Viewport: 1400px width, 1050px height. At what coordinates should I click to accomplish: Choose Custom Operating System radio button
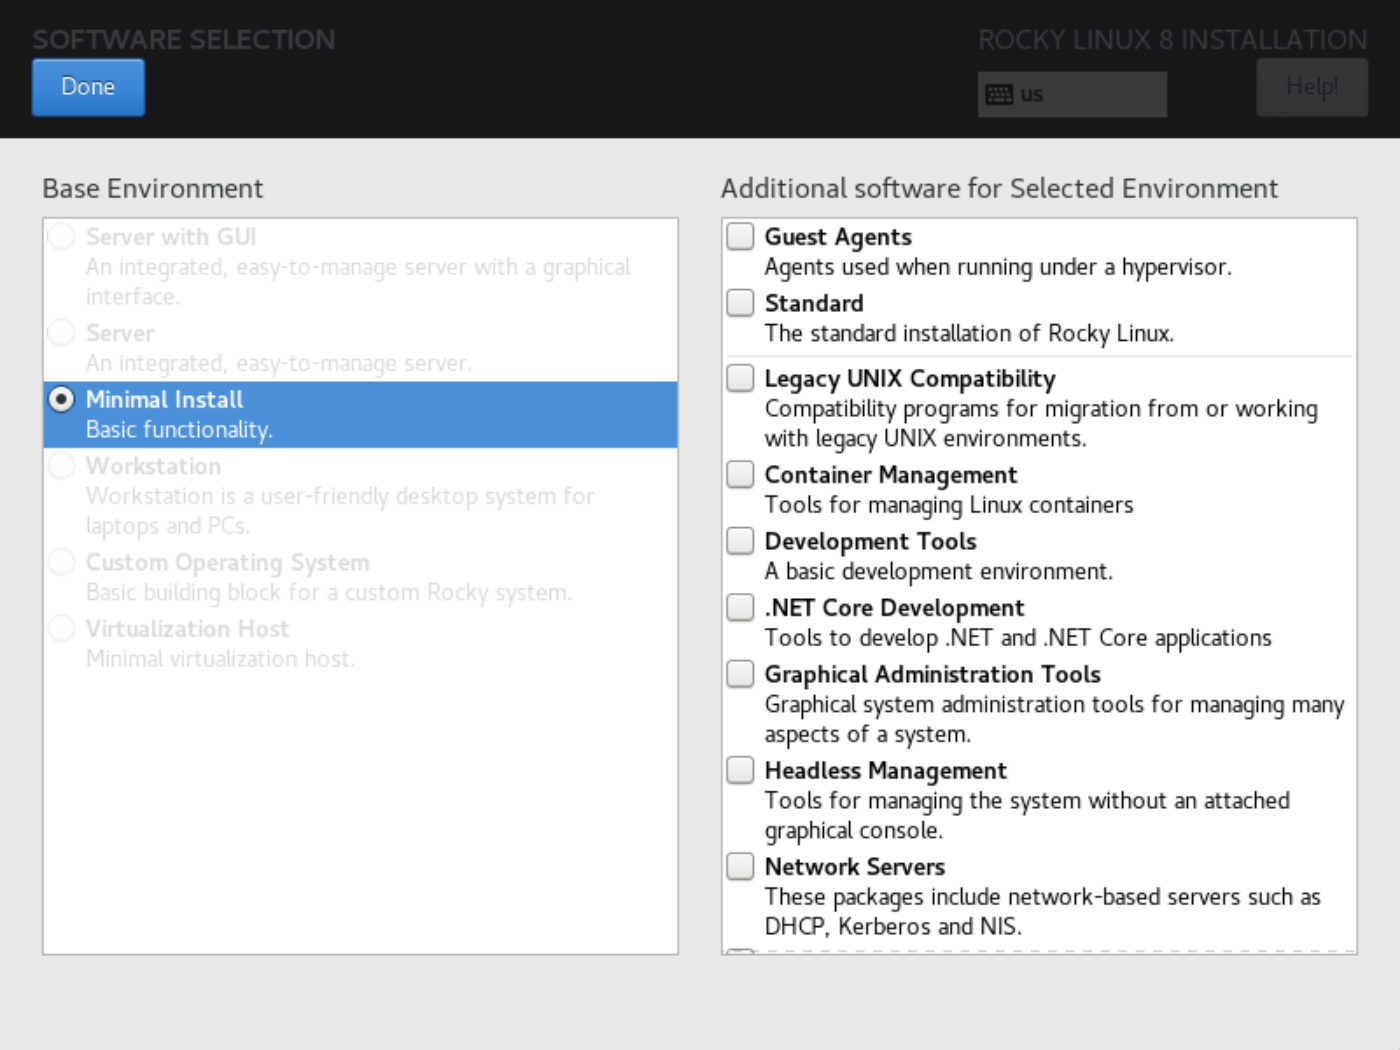click(x=62, y=562)
